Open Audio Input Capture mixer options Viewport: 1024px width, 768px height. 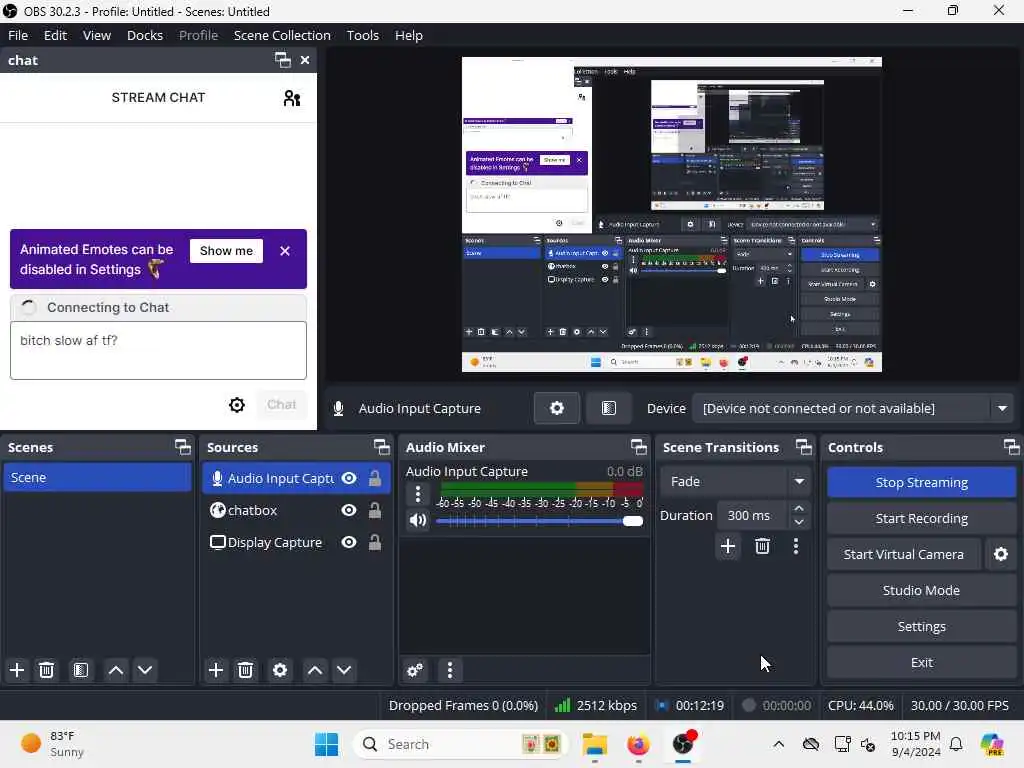418,494
